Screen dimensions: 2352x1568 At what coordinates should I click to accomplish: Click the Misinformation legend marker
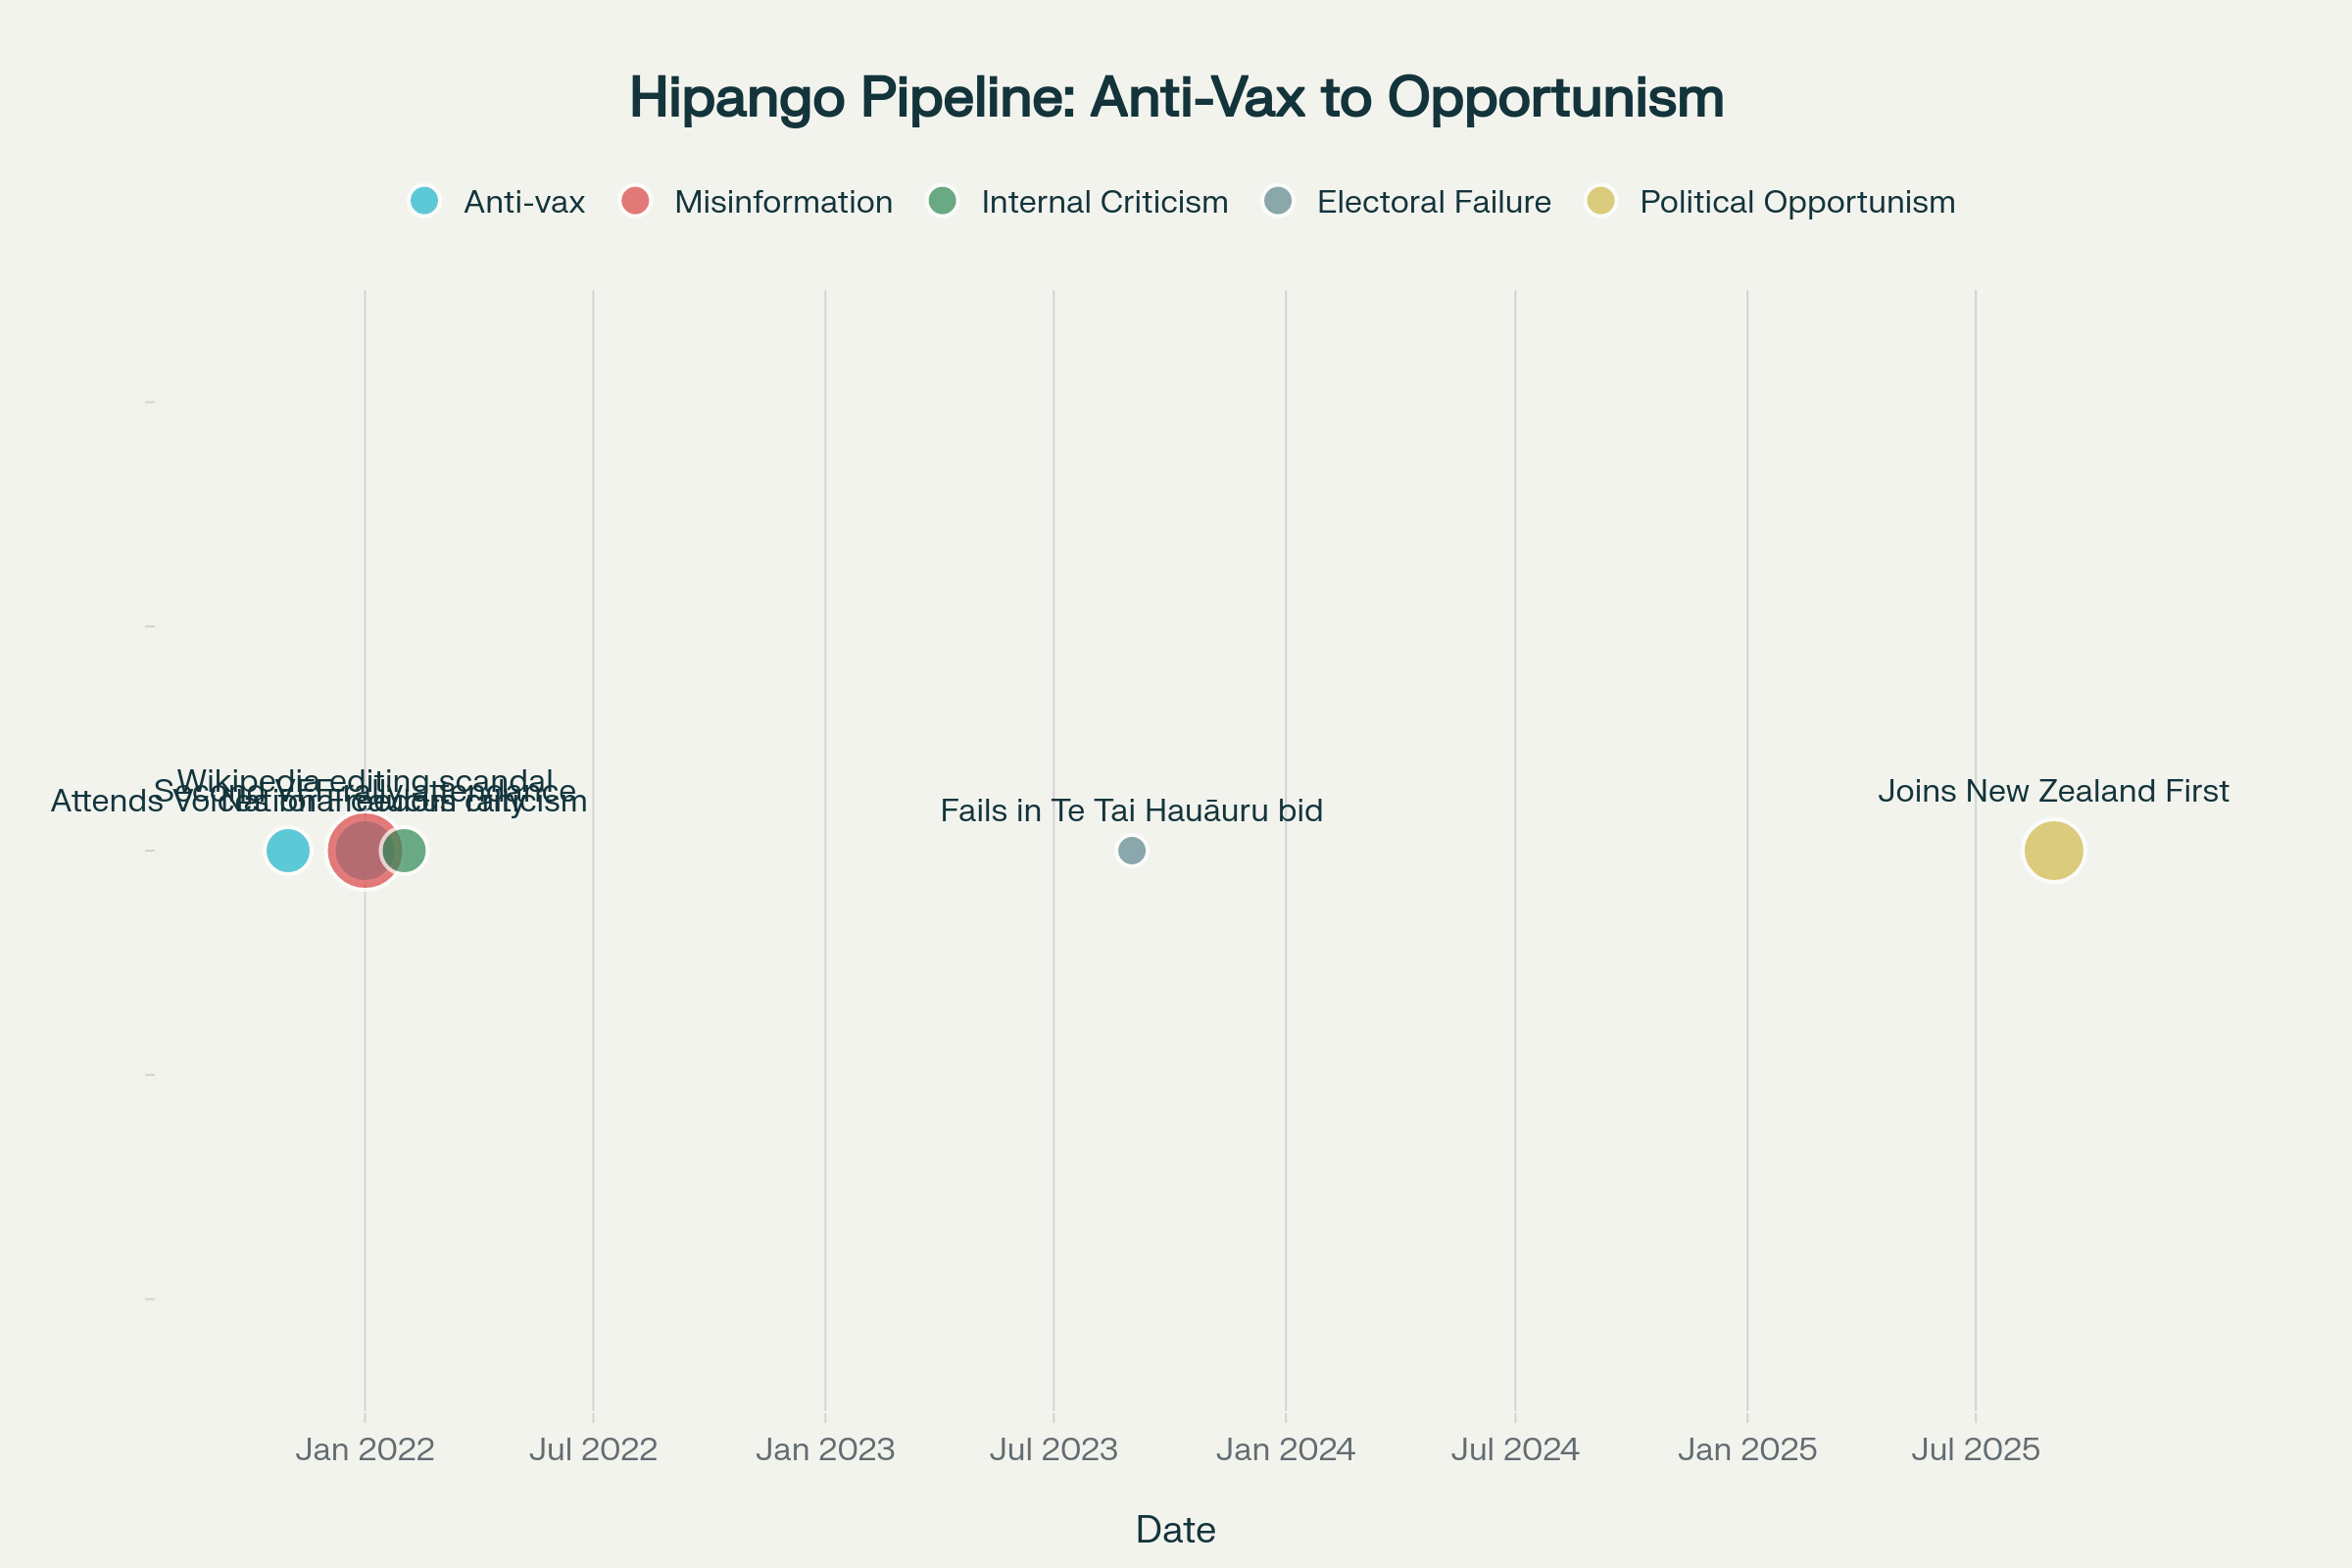(635, 201)
